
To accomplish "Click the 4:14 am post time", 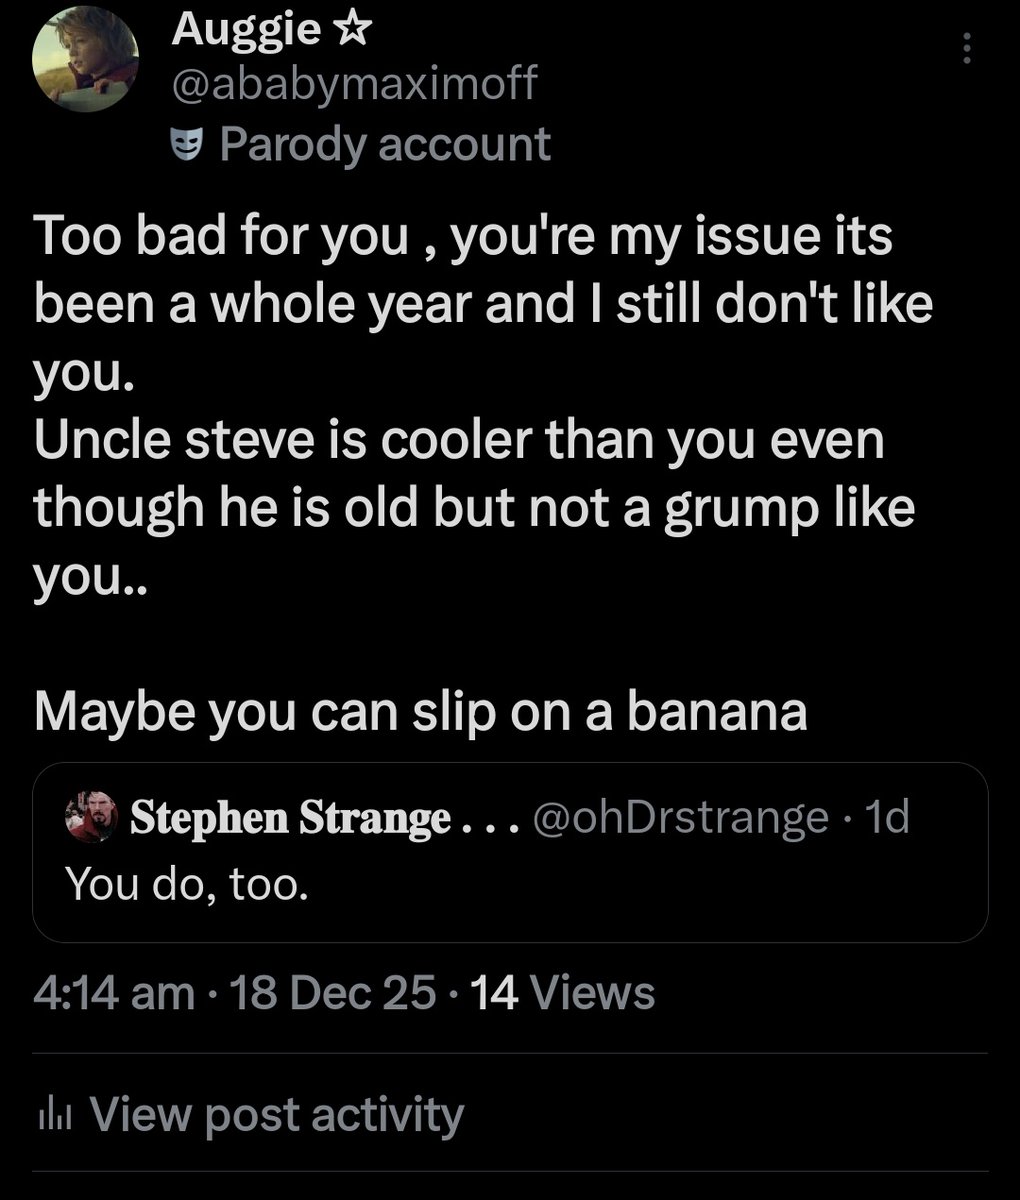I will [x=113, y=993].
